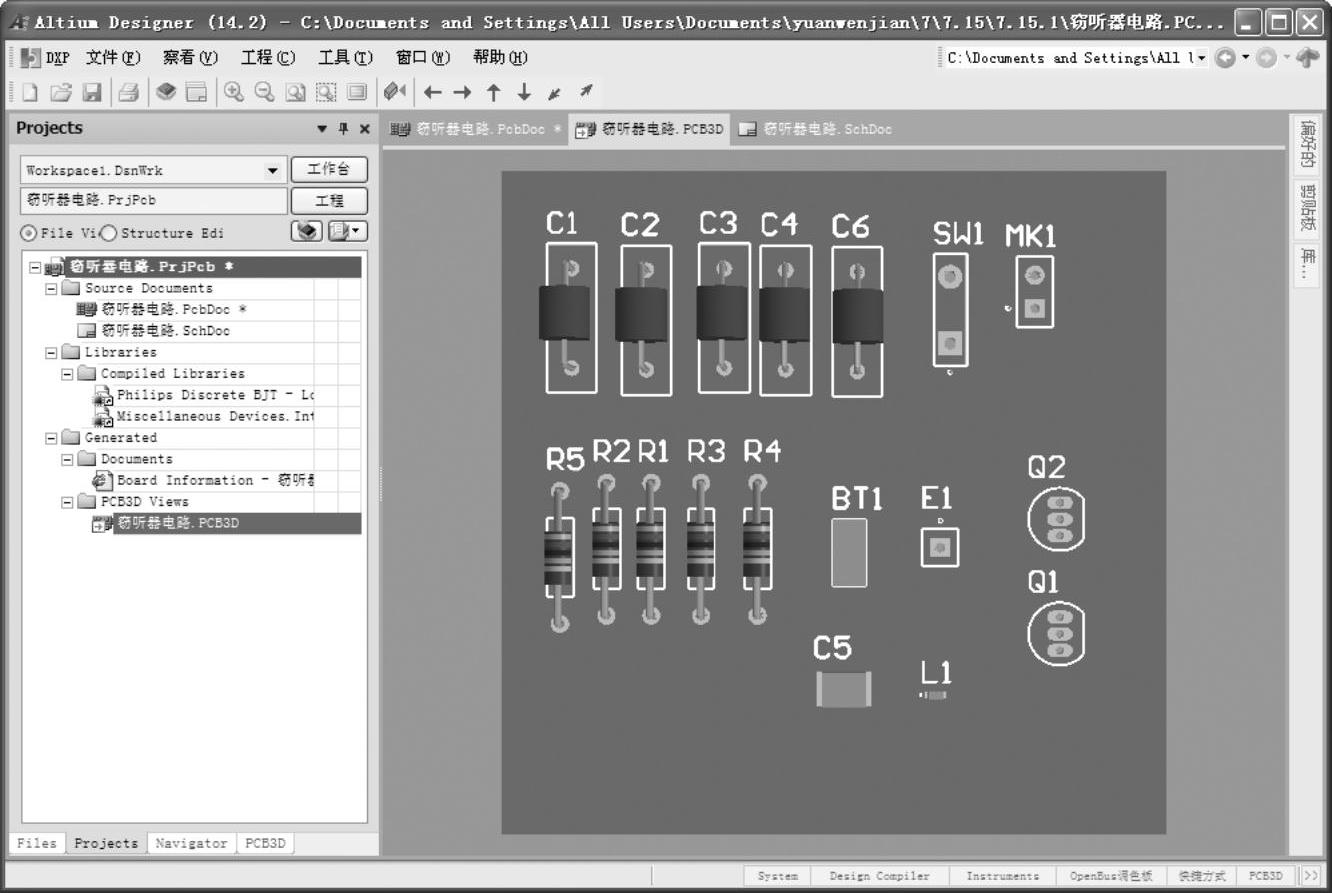This screenshot has height=893, width=1332.
Task: Click the System status bar button
Action: tap(778, 876)
